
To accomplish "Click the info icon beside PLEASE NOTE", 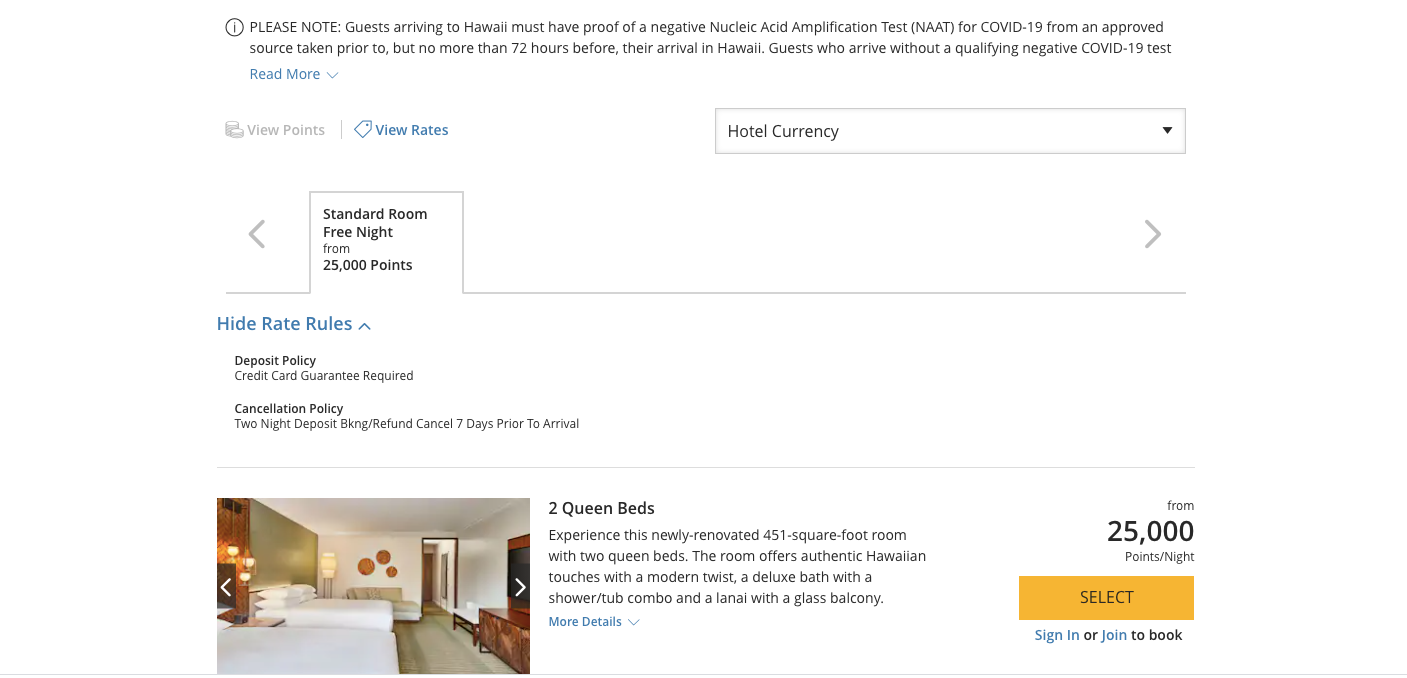I will coord(234,27).
